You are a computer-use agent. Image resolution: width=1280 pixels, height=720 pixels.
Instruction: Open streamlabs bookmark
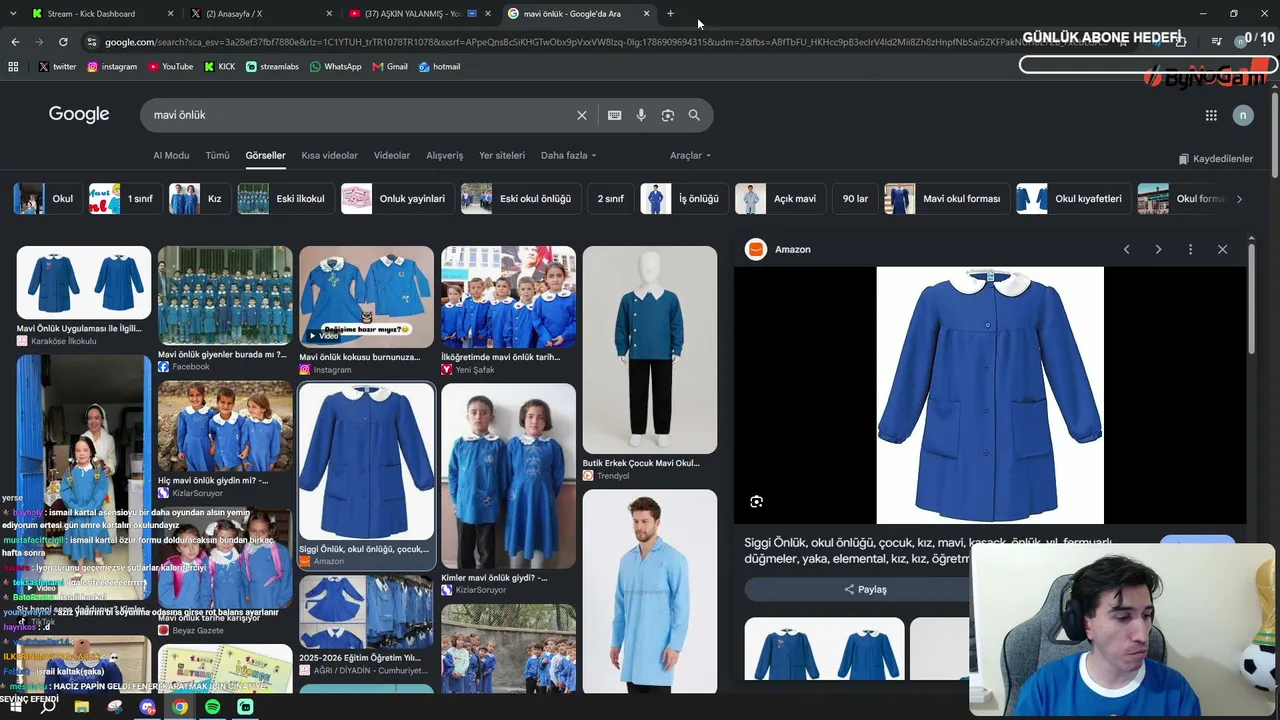tap(272, 66)
